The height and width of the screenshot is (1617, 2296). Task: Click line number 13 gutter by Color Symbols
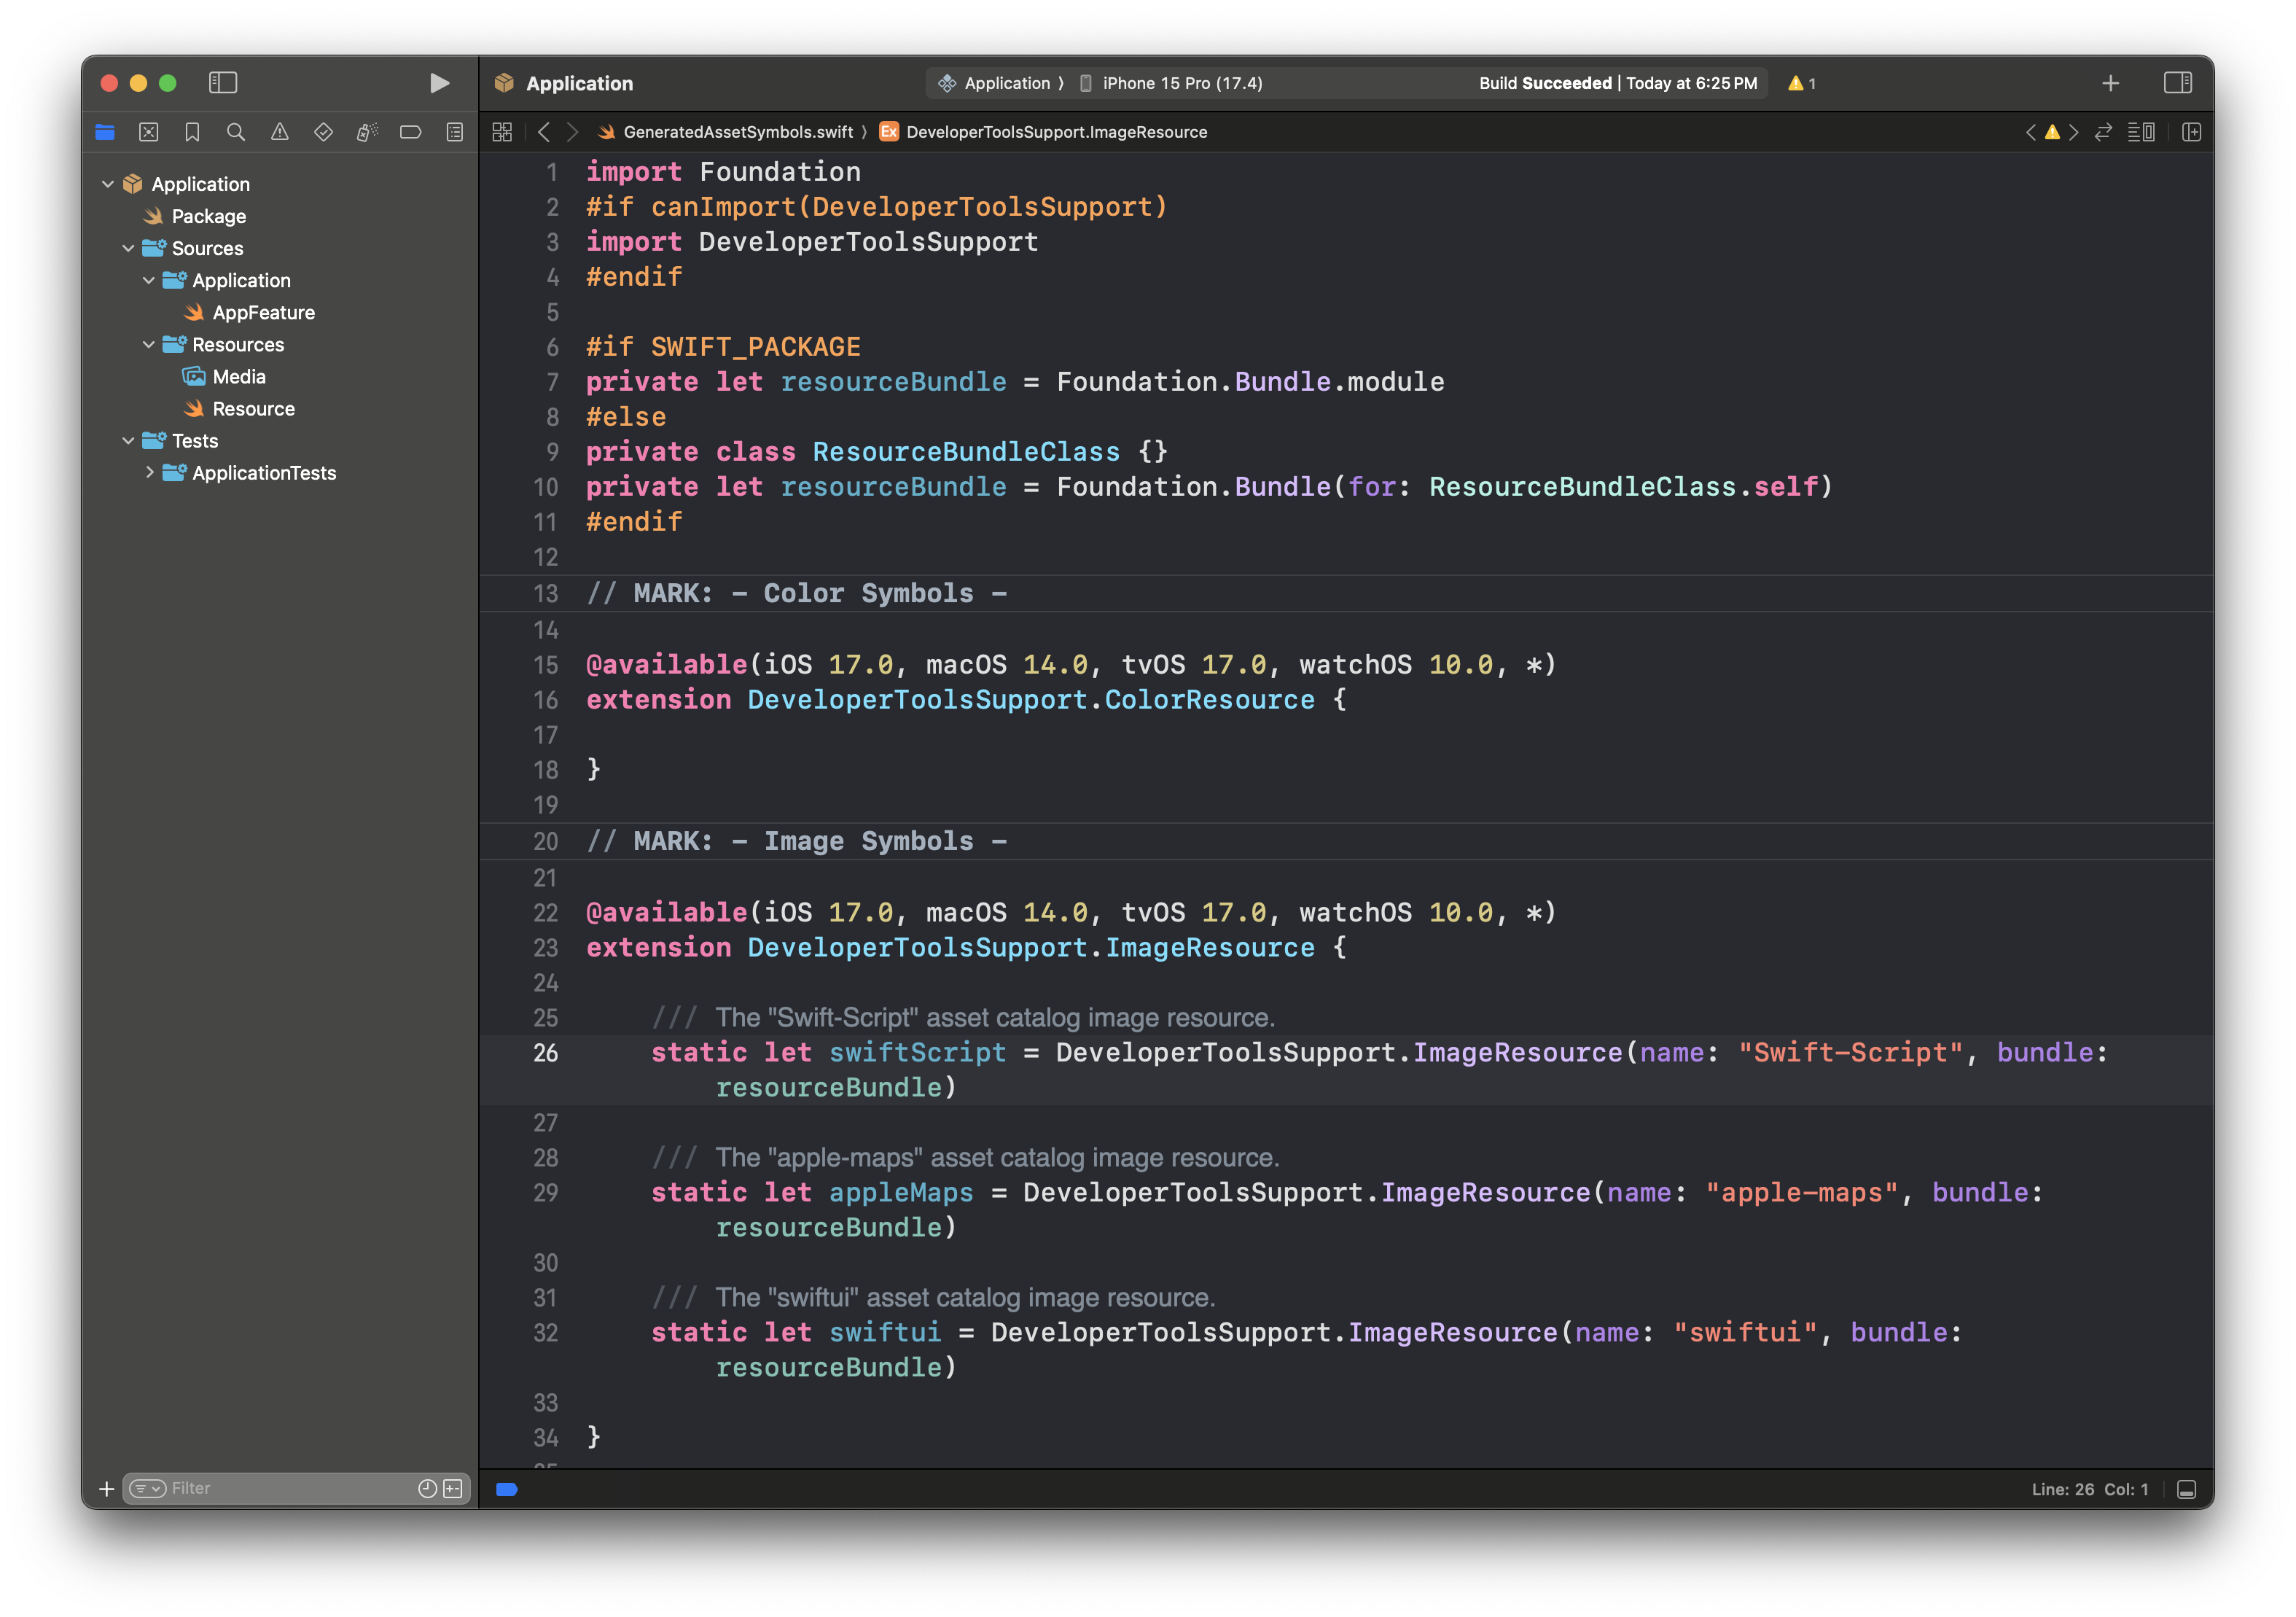tap(545, 593)
